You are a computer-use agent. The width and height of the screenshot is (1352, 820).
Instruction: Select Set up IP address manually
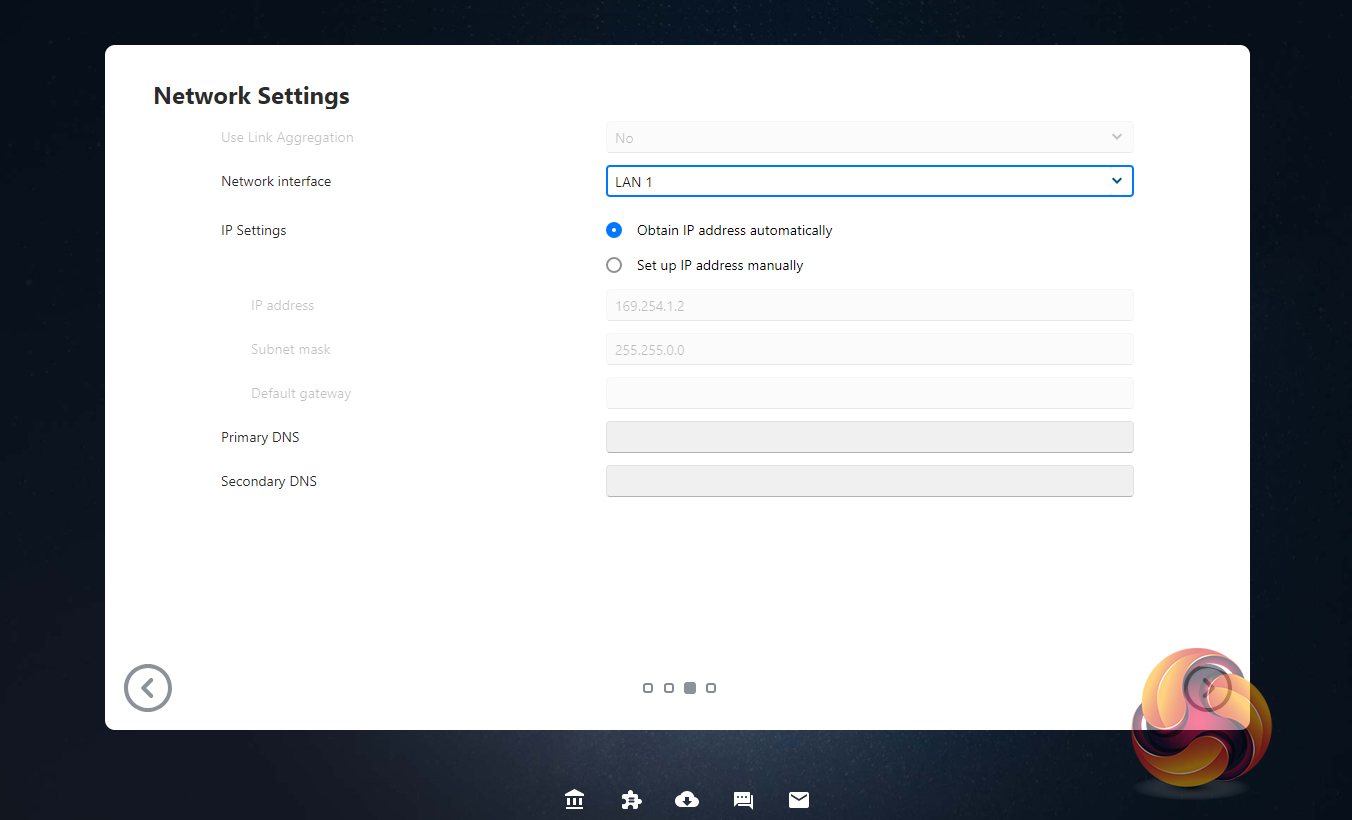[614, 265]
